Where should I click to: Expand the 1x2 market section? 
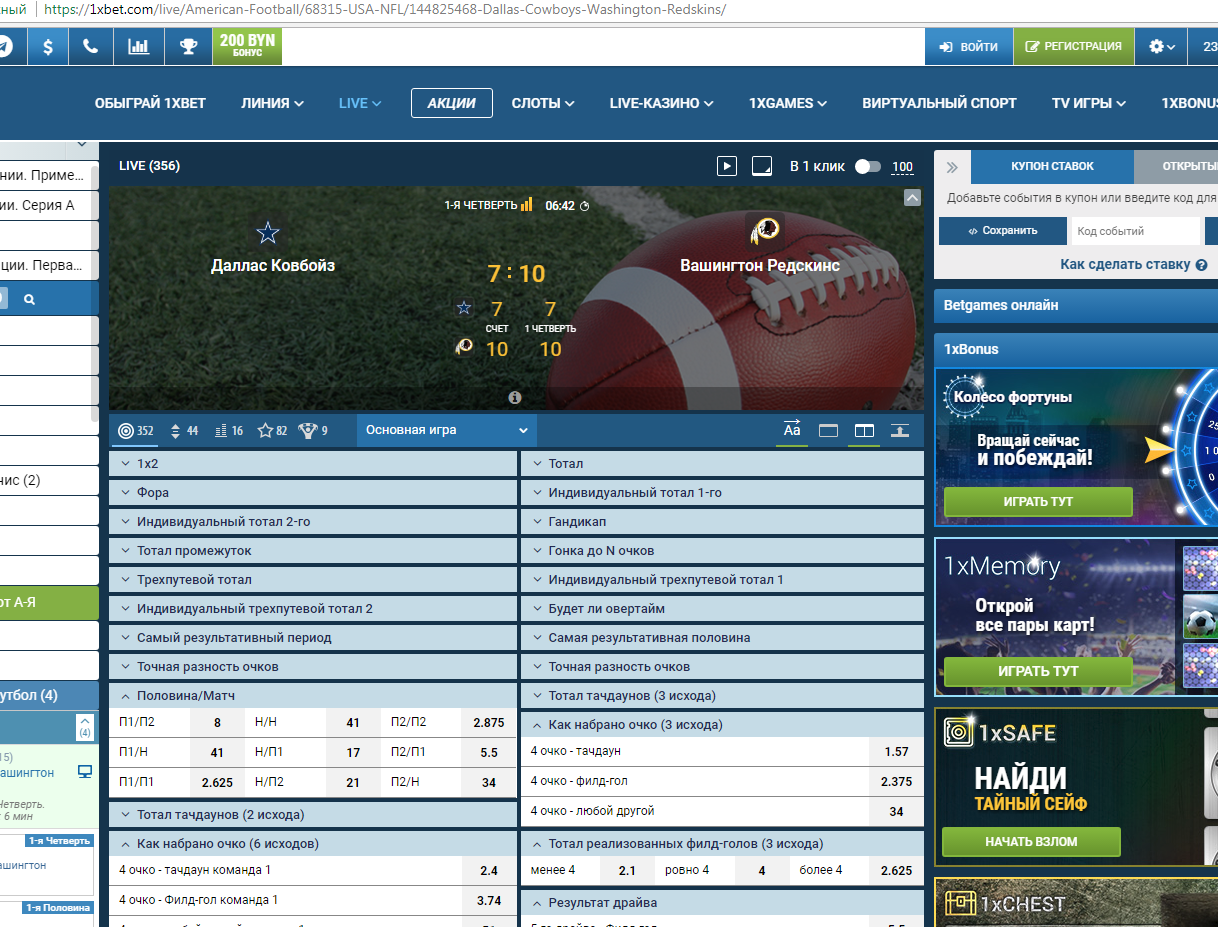tap(313, 464)
